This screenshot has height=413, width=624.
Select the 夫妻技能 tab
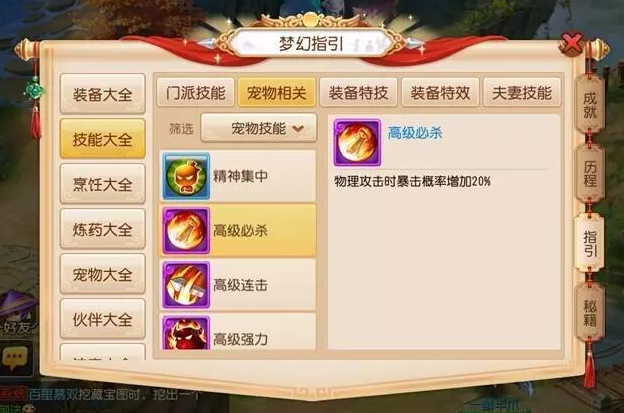(522, 93)
